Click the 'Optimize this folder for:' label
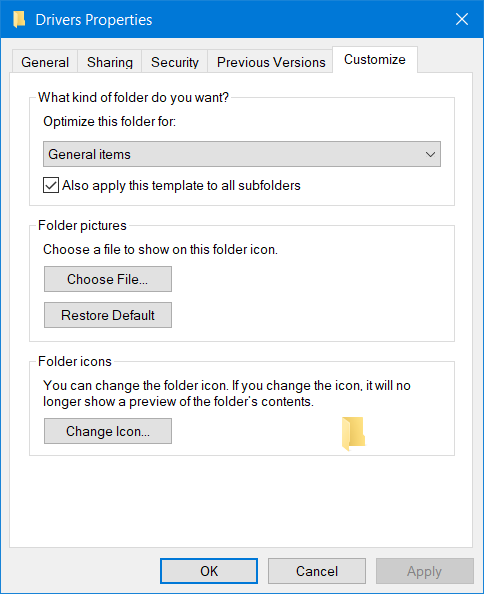484x594 pixels. coord(109,122)
